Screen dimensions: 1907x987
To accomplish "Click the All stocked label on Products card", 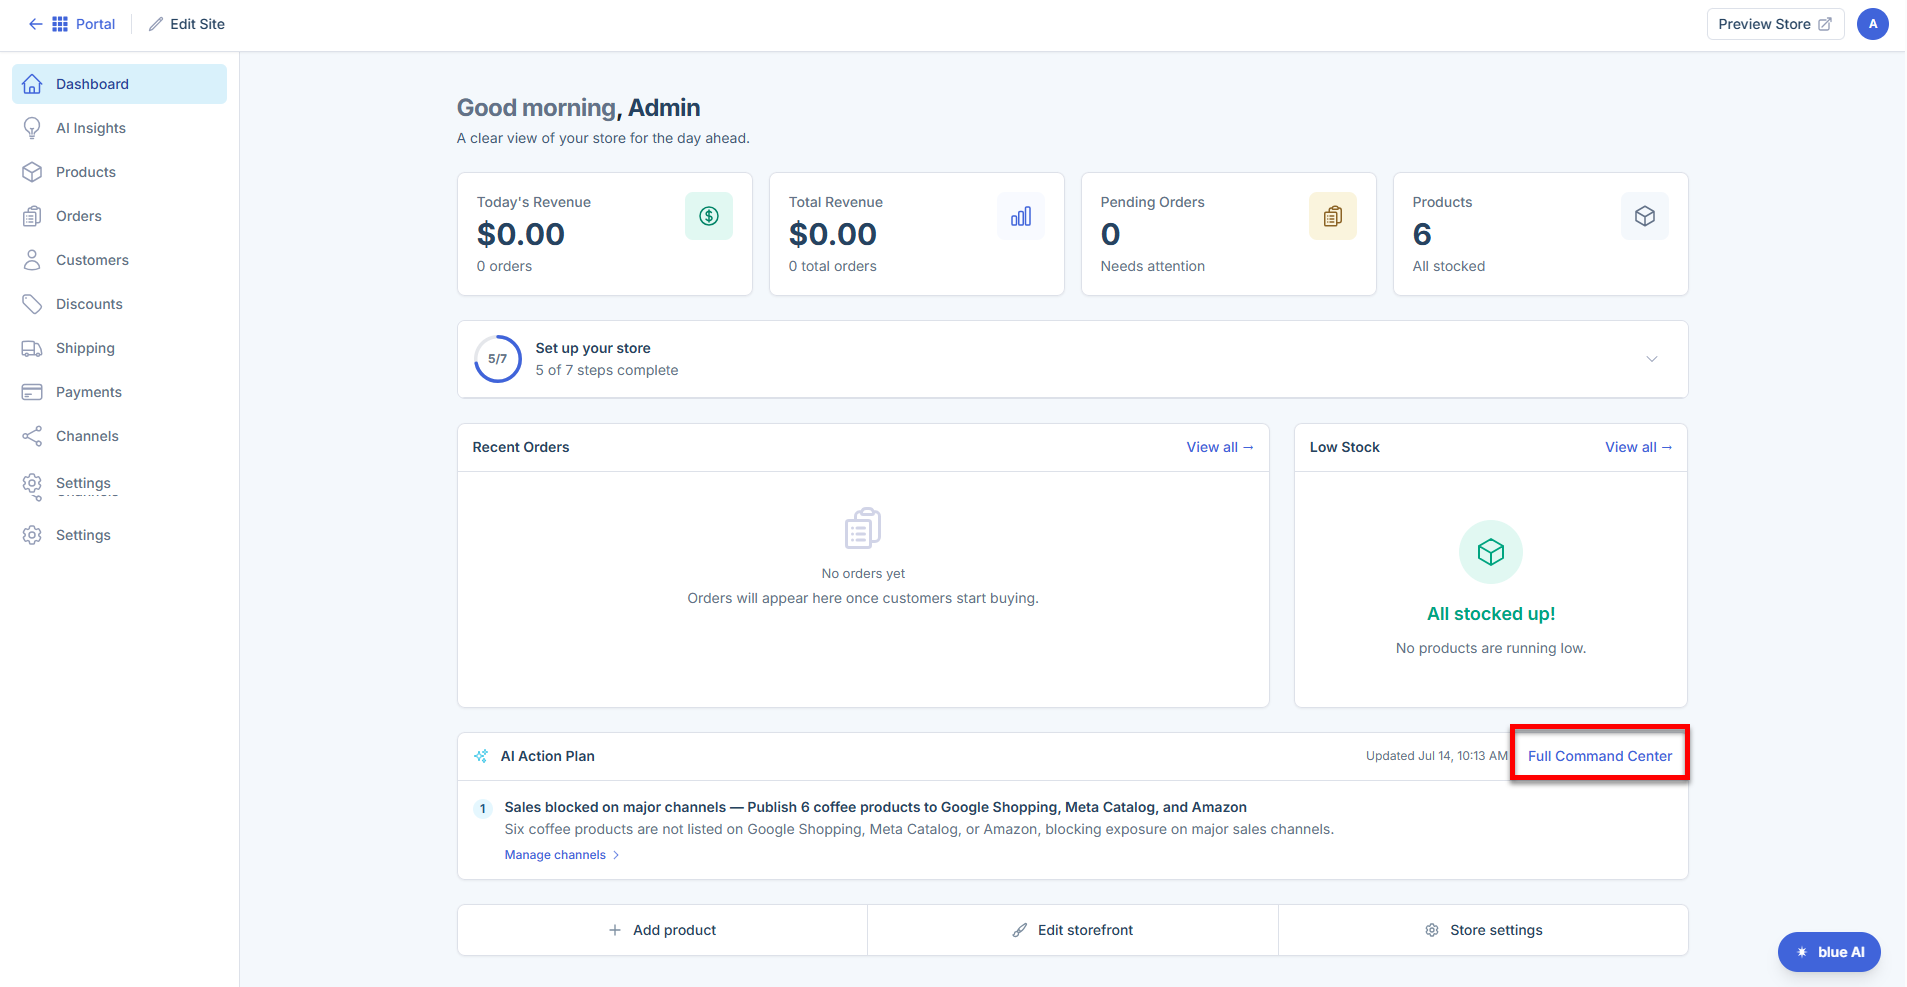I will coord(1449,266).
